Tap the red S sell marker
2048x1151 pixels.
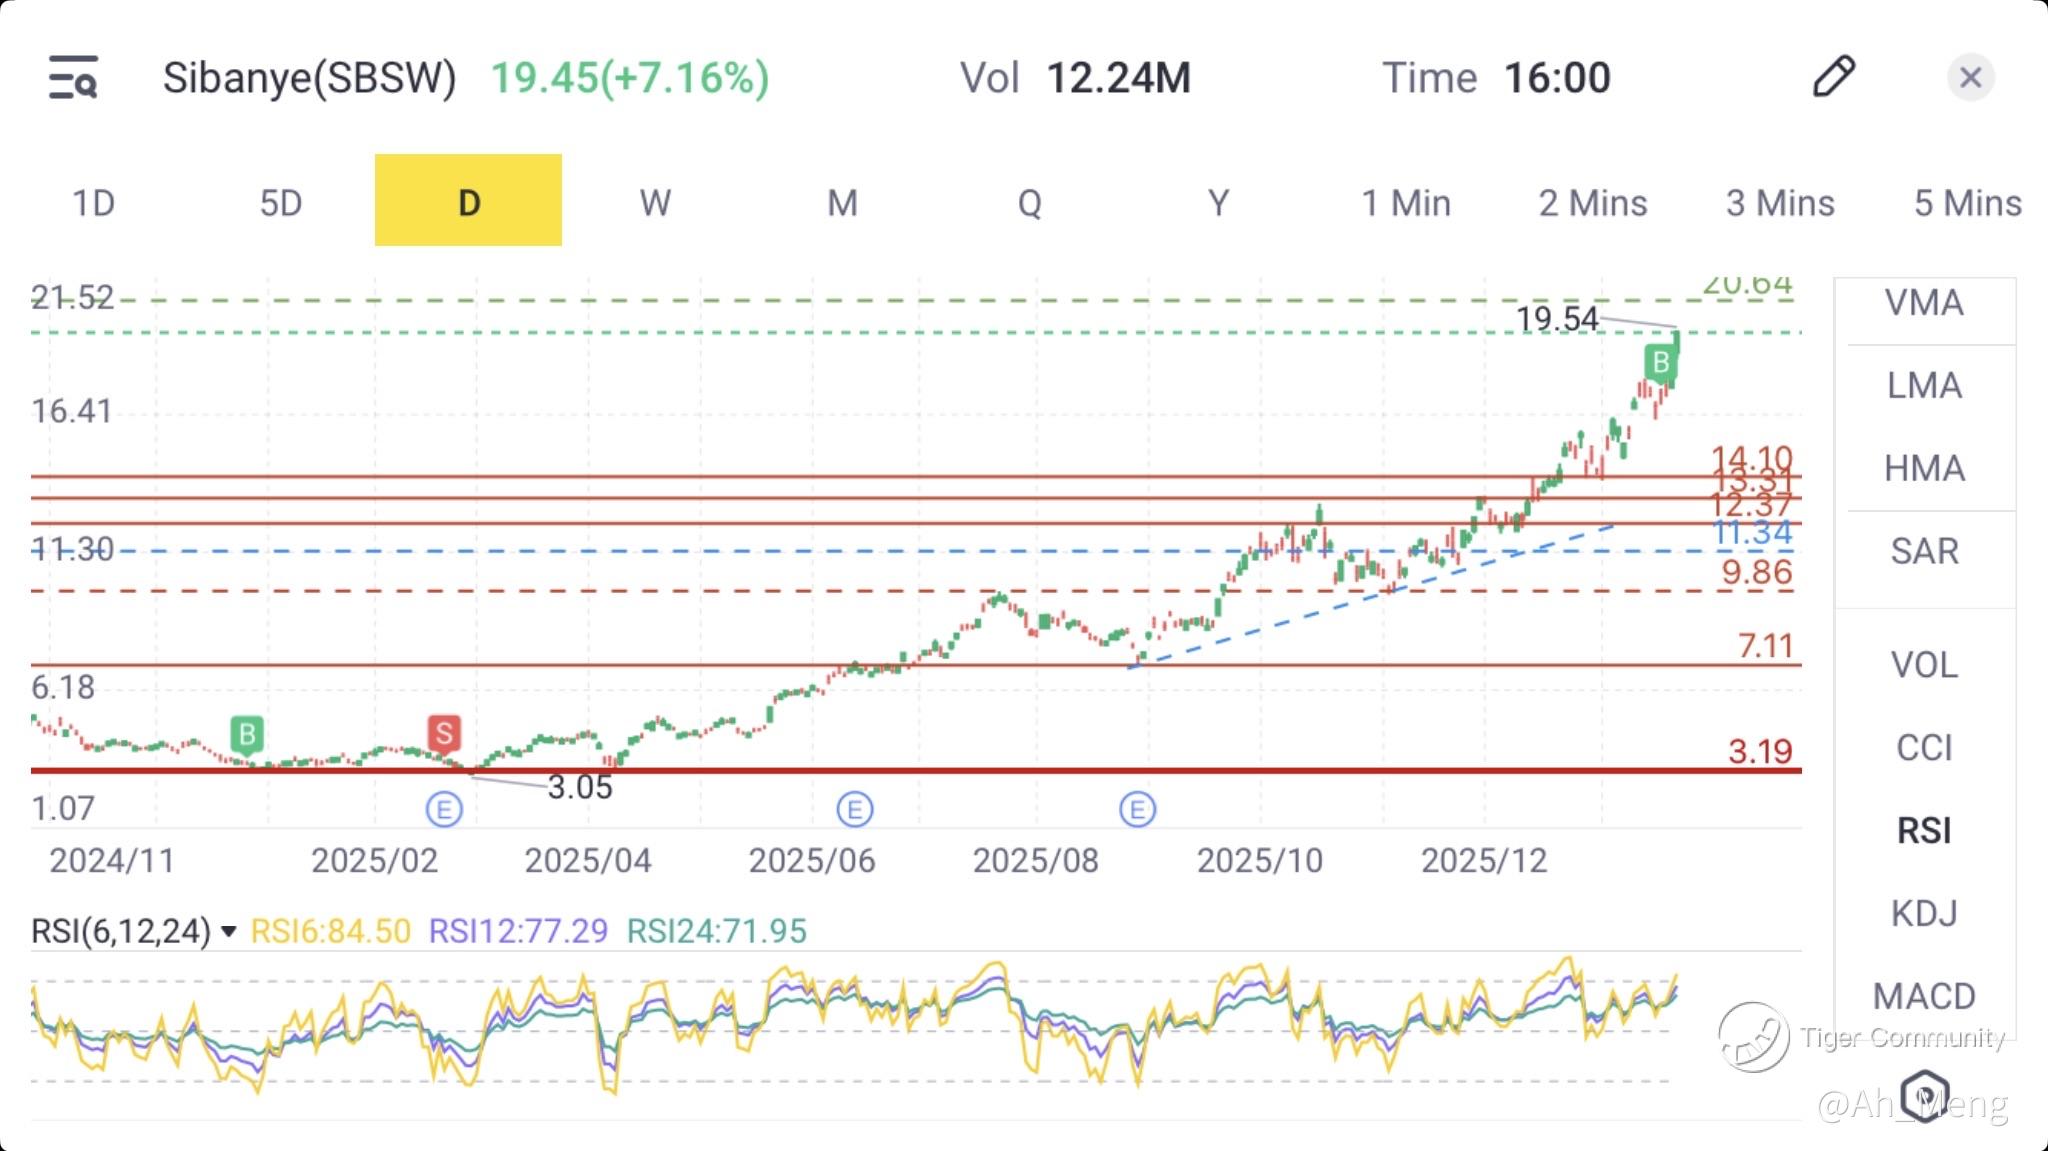[444, 733]
